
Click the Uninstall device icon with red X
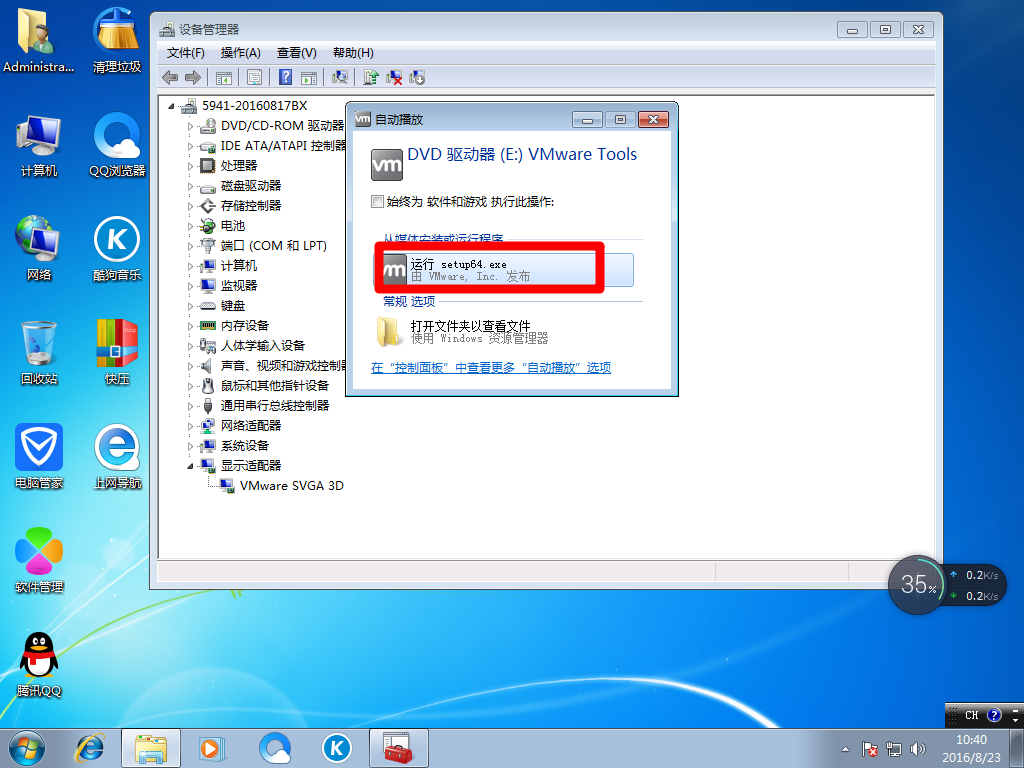394,78
